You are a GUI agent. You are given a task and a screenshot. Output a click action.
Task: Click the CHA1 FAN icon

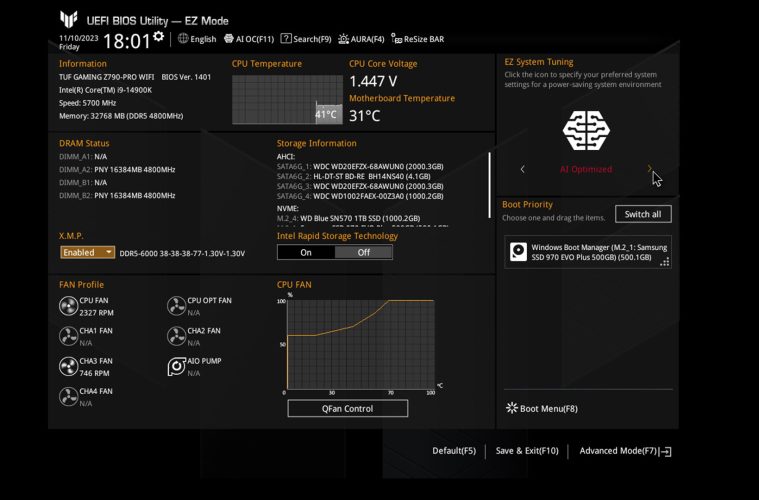(x=68, y=336)
